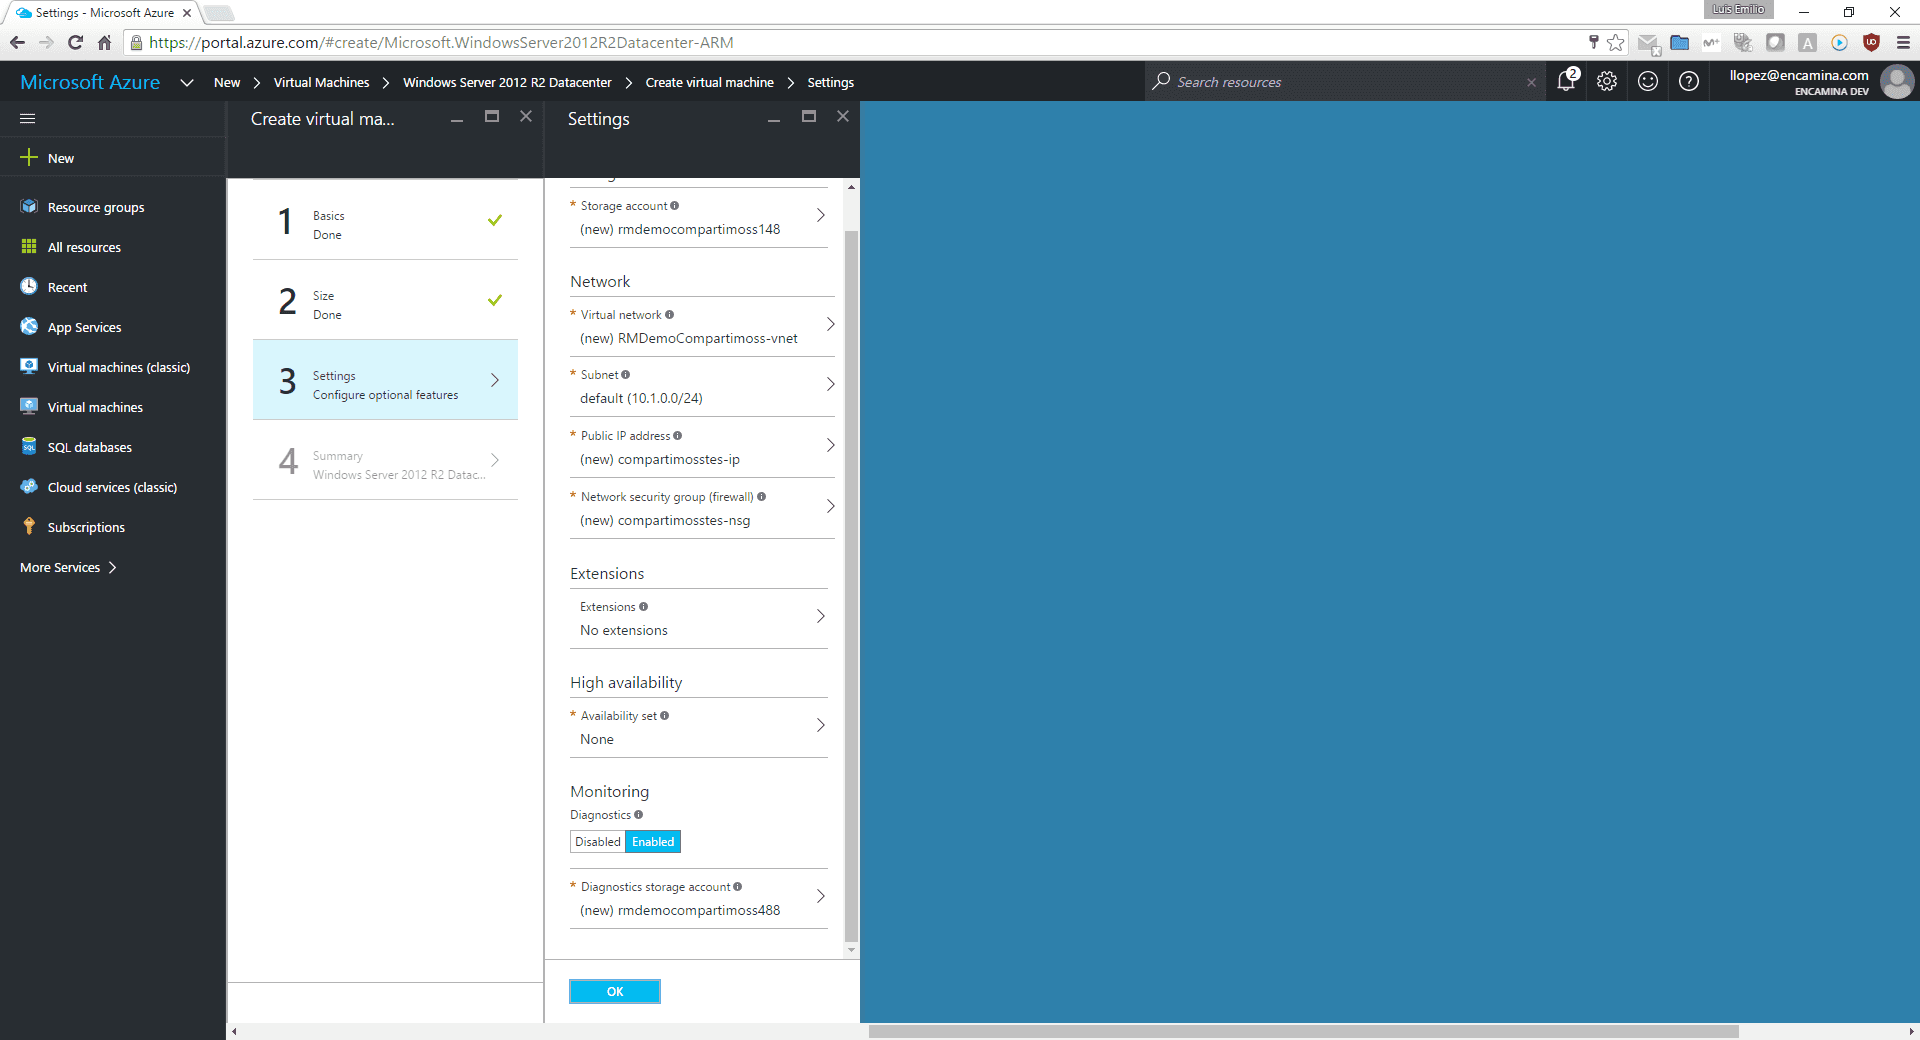
Task: Bookmark this page with star icon
Action: pyautogui.click(x=1615, y=42)
